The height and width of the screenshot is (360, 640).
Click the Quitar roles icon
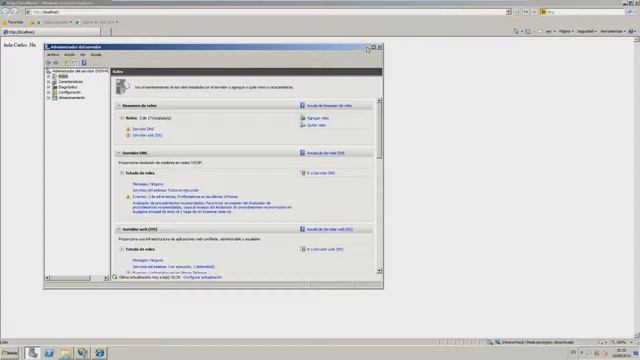click(x=303, y=125)
